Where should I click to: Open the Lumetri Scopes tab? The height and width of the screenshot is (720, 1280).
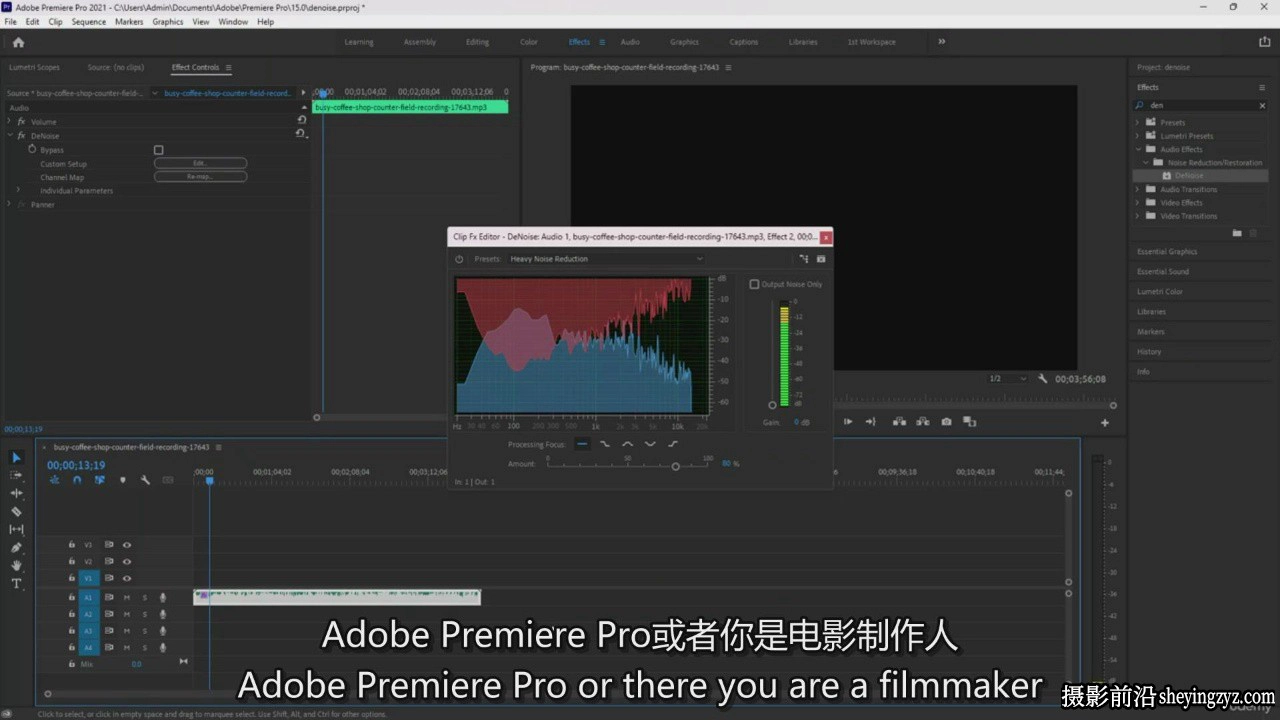[x=34, y=67]
